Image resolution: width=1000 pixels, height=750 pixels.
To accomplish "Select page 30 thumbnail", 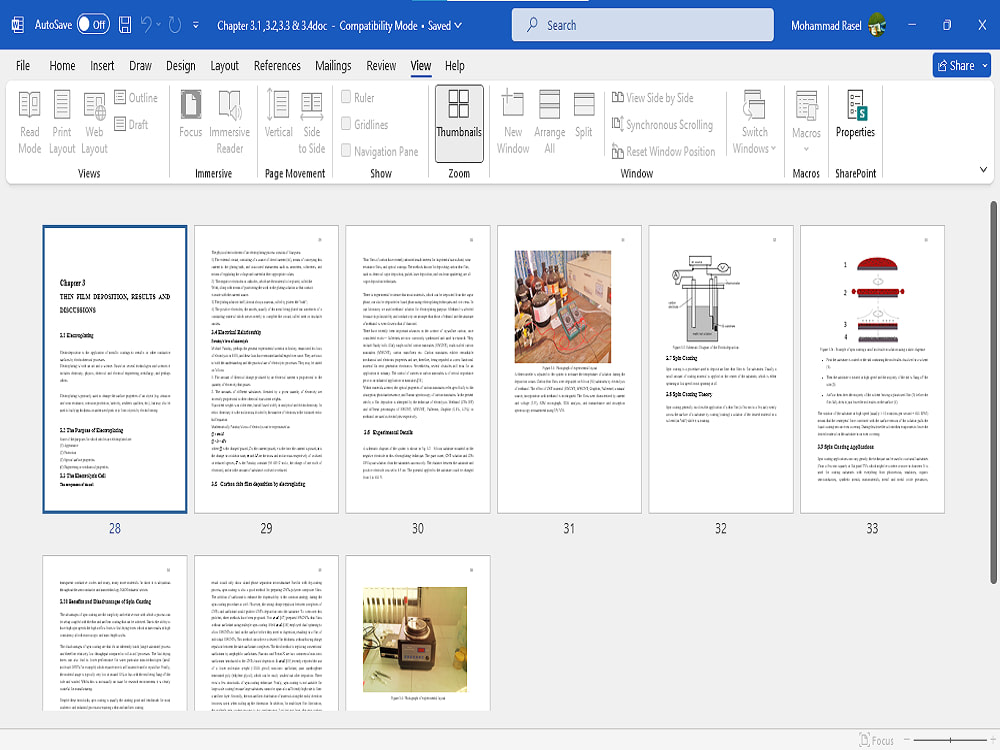I will click(418, 369).
